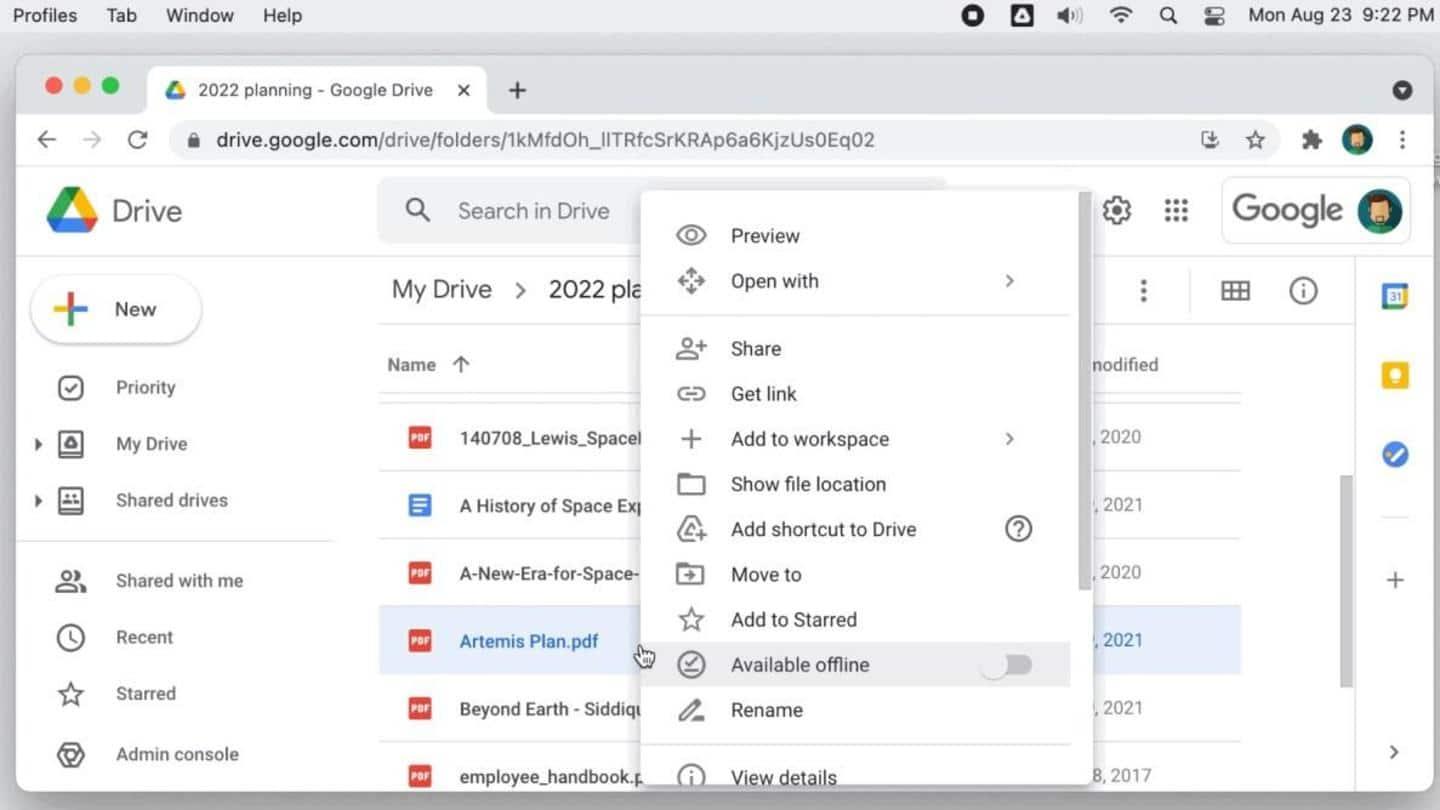This screenshot has width=1440, height=810.
Task: Expand the Shared drives tree
Action: (38, 500)
